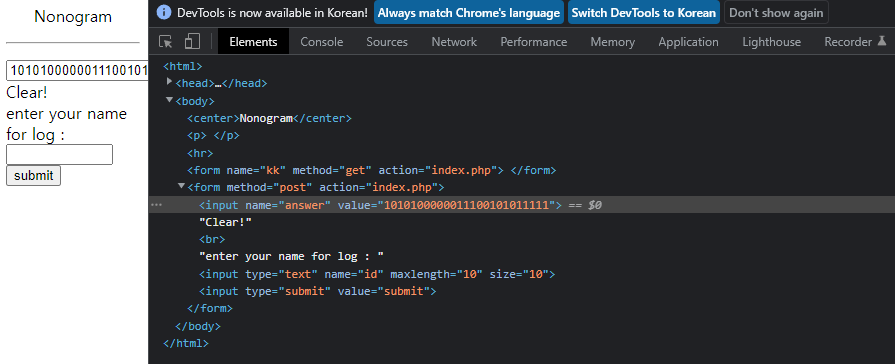Screen dimensions: 895x364
Task: Click the "enter your name for log :" page text
Action: pos(66,124)
